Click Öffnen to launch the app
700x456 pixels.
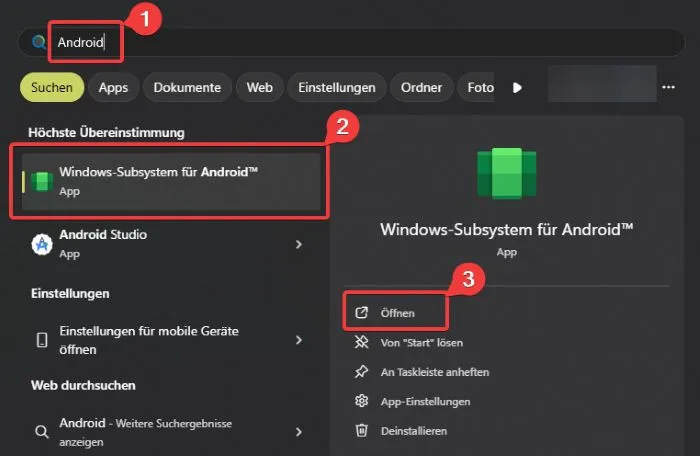click(x=396, y=313)
